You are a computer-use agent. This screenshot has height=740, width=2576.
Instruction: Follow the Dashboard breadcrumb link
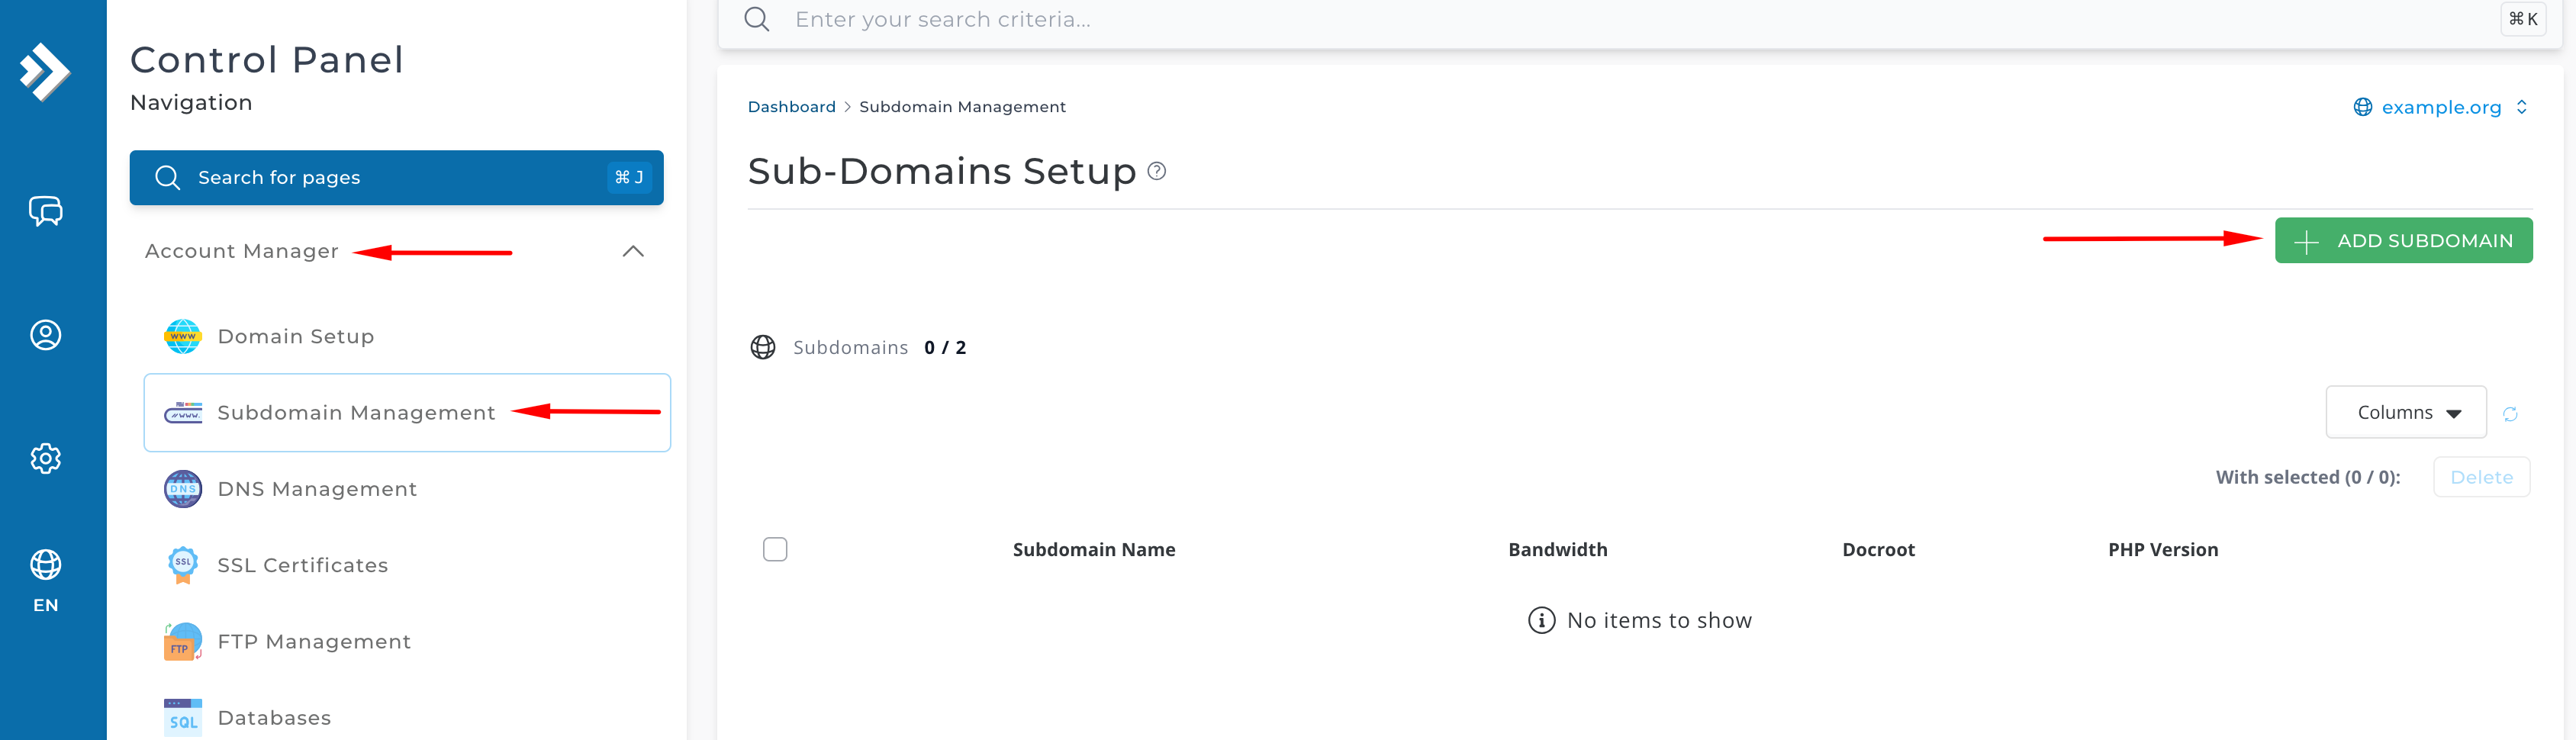pyautogui.click(x=791, y=107)
